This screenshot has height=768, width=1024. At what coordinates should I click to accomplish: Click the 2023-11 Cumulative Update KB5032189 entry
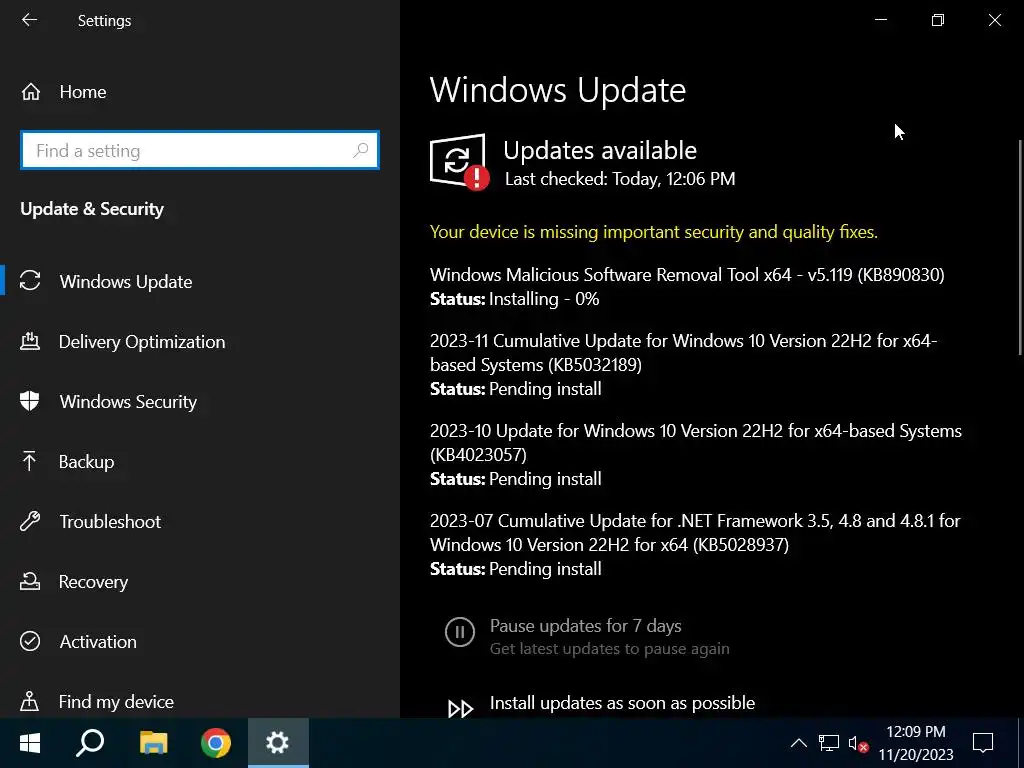click(683, 353)
